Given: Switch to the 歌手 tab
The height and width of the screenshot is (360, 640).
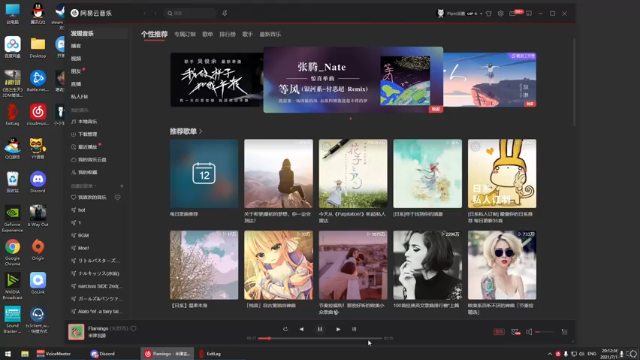Looking at the screenshot, I should 247,34.
